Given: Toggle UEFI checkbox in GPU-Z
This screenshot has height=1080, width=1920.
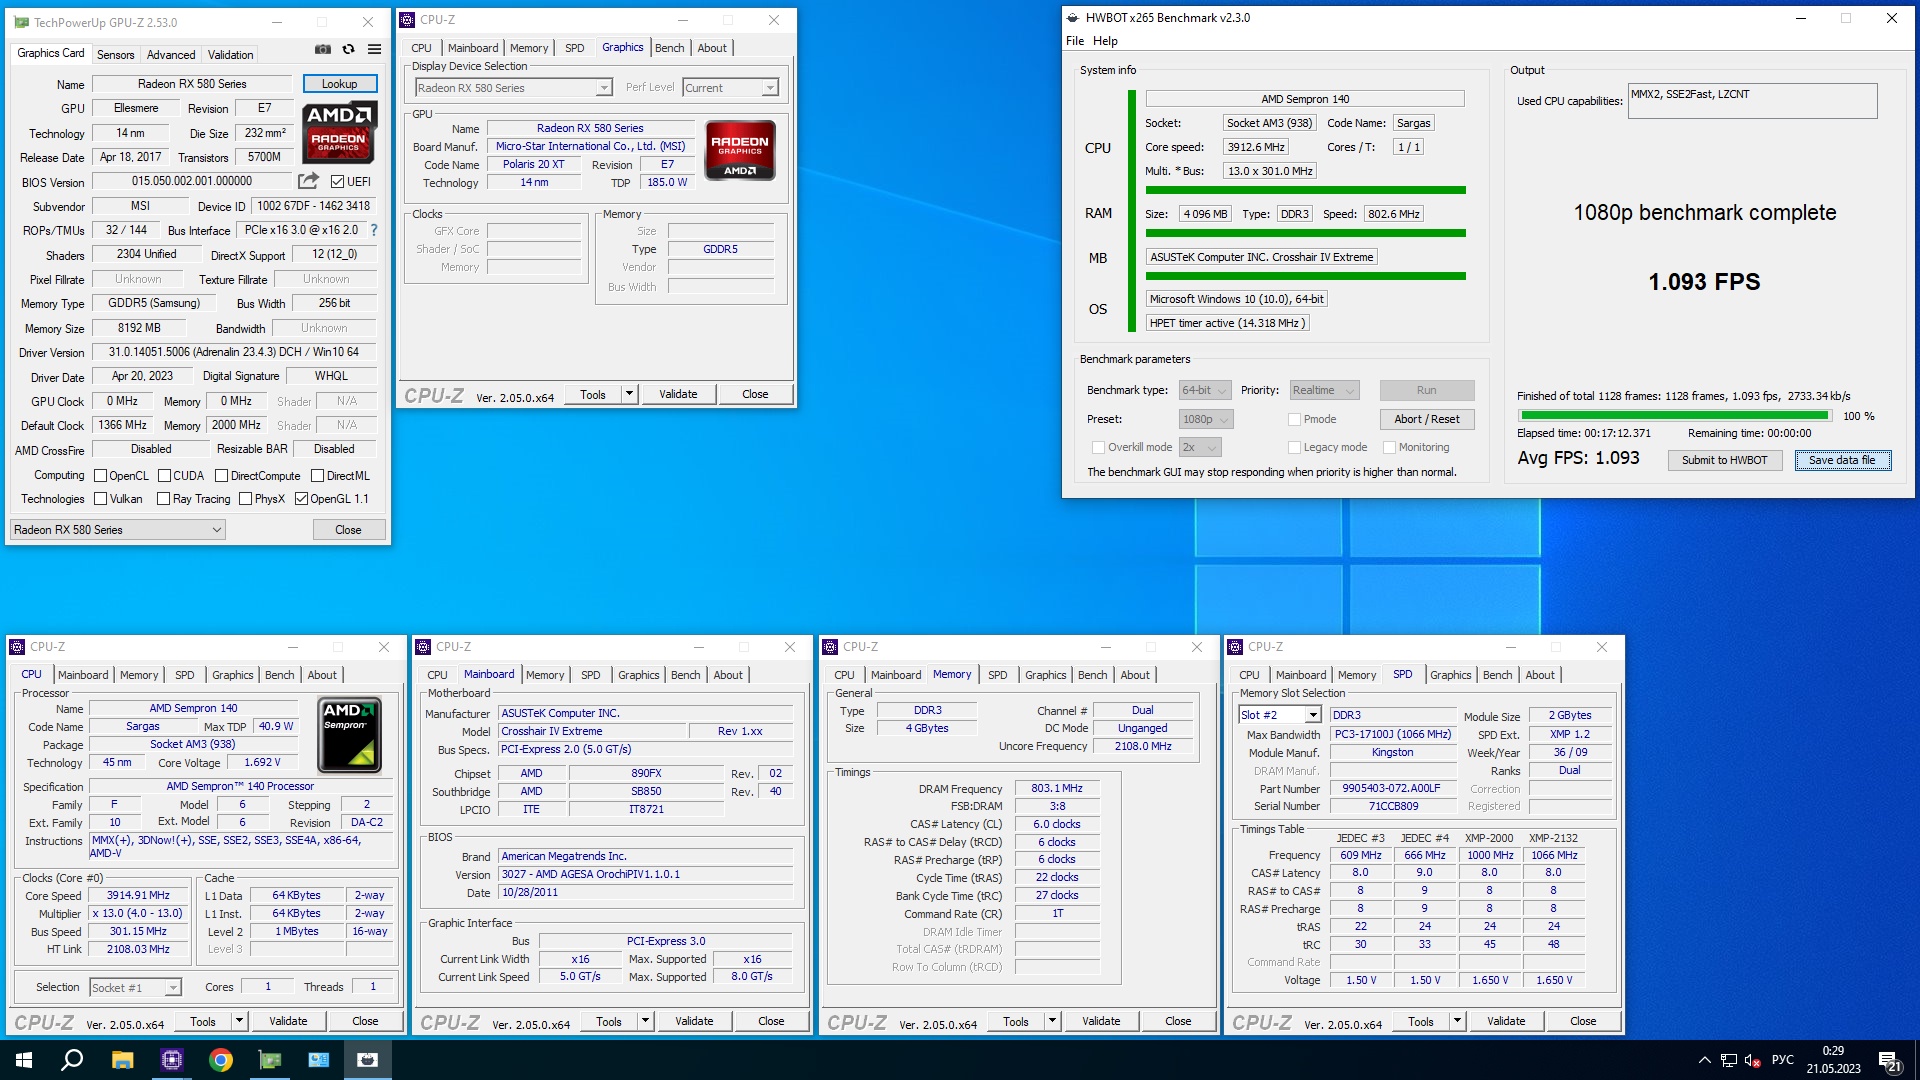Looking at the screenshot, I should pyautogui.click(x=337, y=181).
